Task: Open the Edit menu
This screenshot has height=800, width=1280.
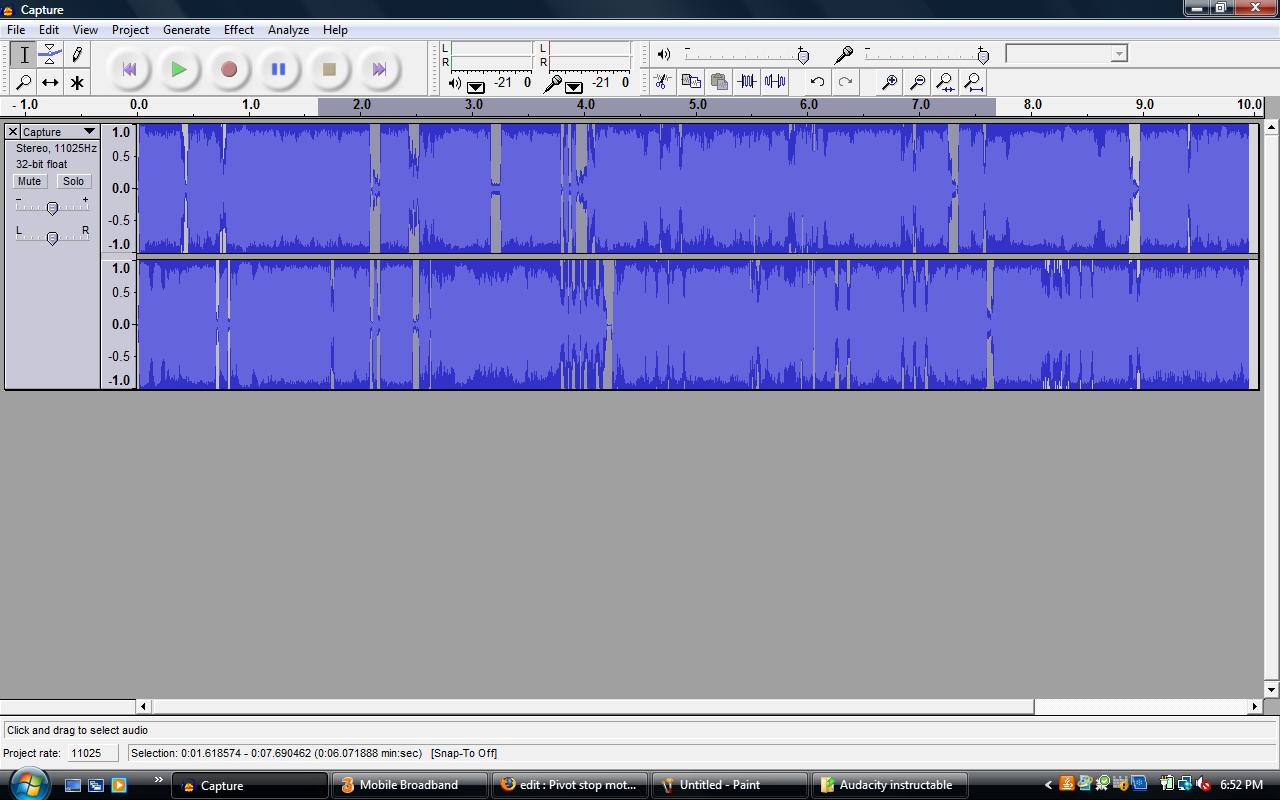Action: tap(48, 30)
